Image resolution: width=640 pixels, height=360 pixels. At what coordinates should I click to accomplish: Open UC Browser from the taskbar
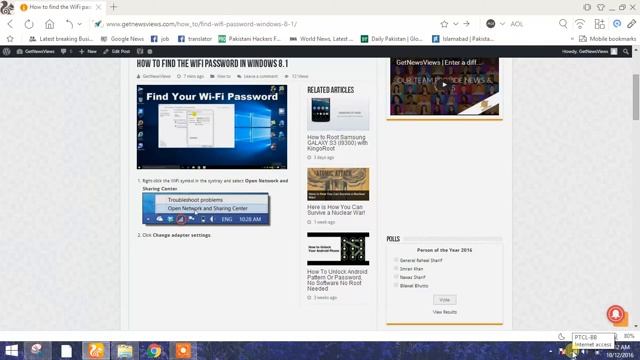[x=96, y=351]
